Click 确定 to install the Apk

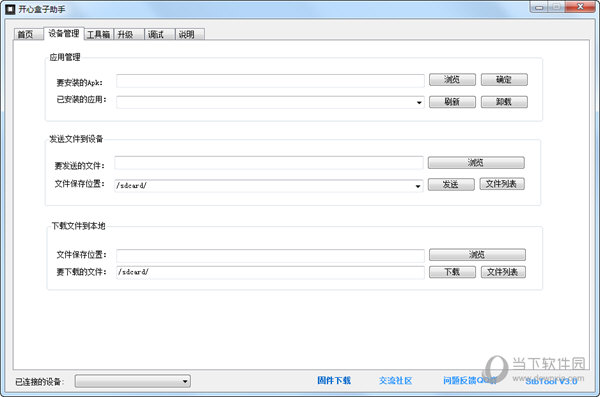[504, 80]
